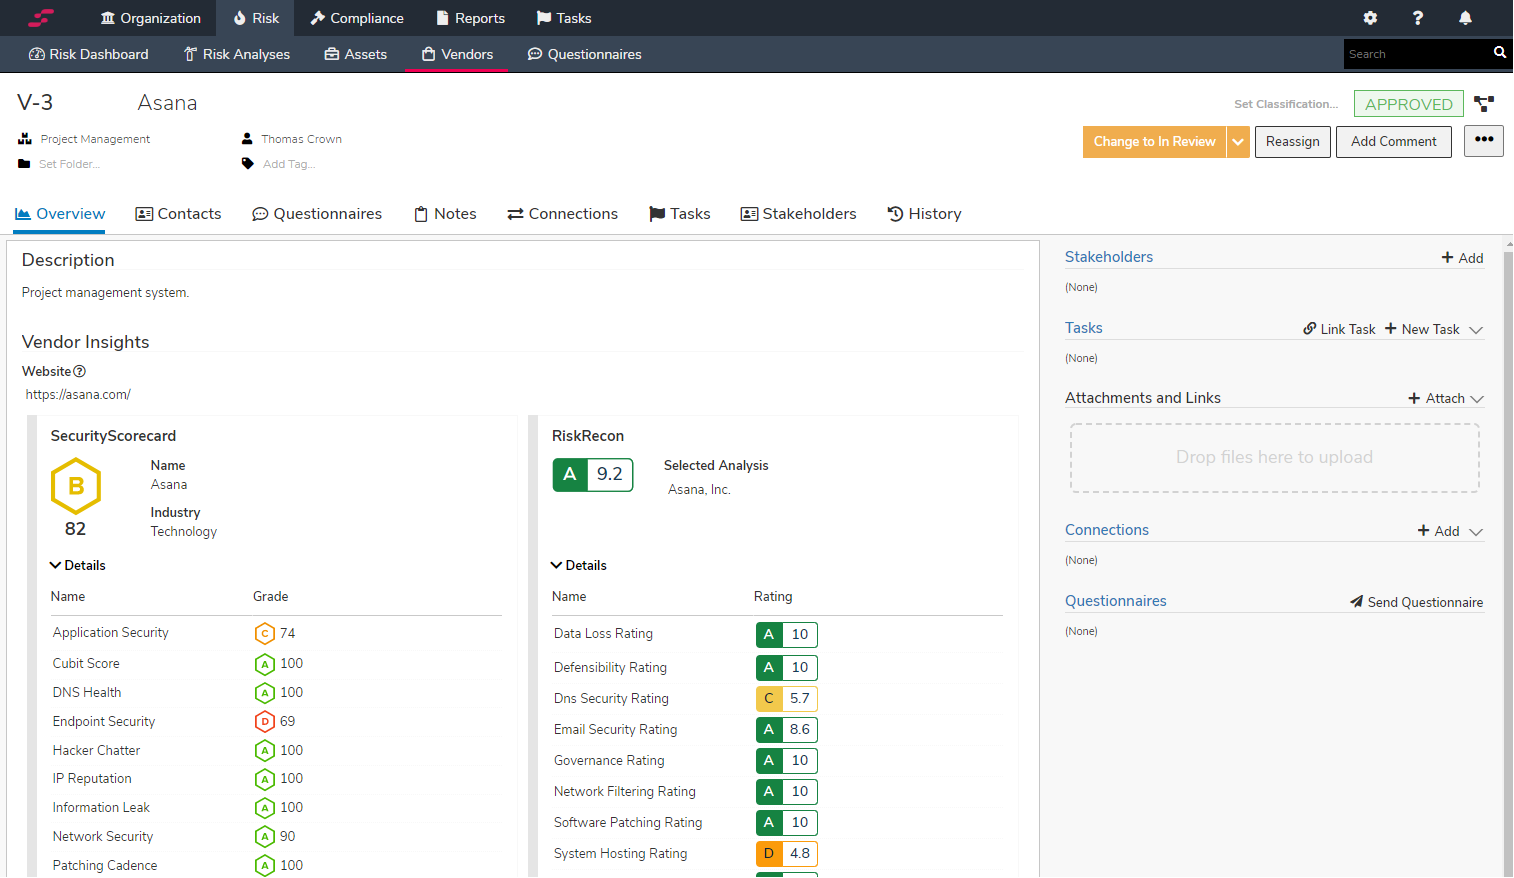Open the Questionnaires subnav item
Screen dimensions: 1514x878
(x=584, y=54)
